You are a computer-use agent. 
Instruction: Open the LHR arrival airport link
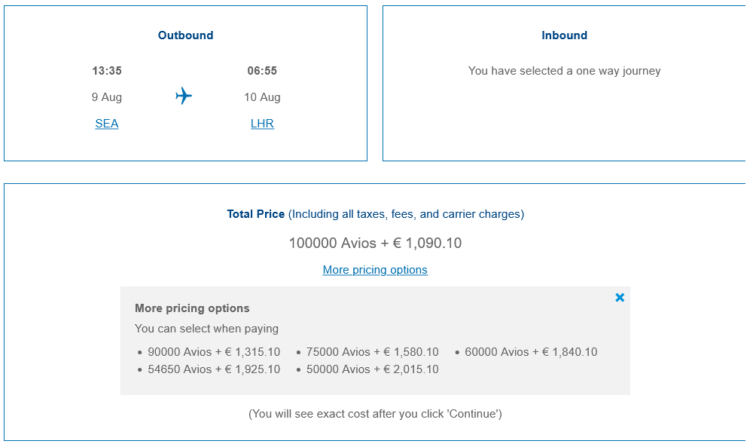pos(262,123)
